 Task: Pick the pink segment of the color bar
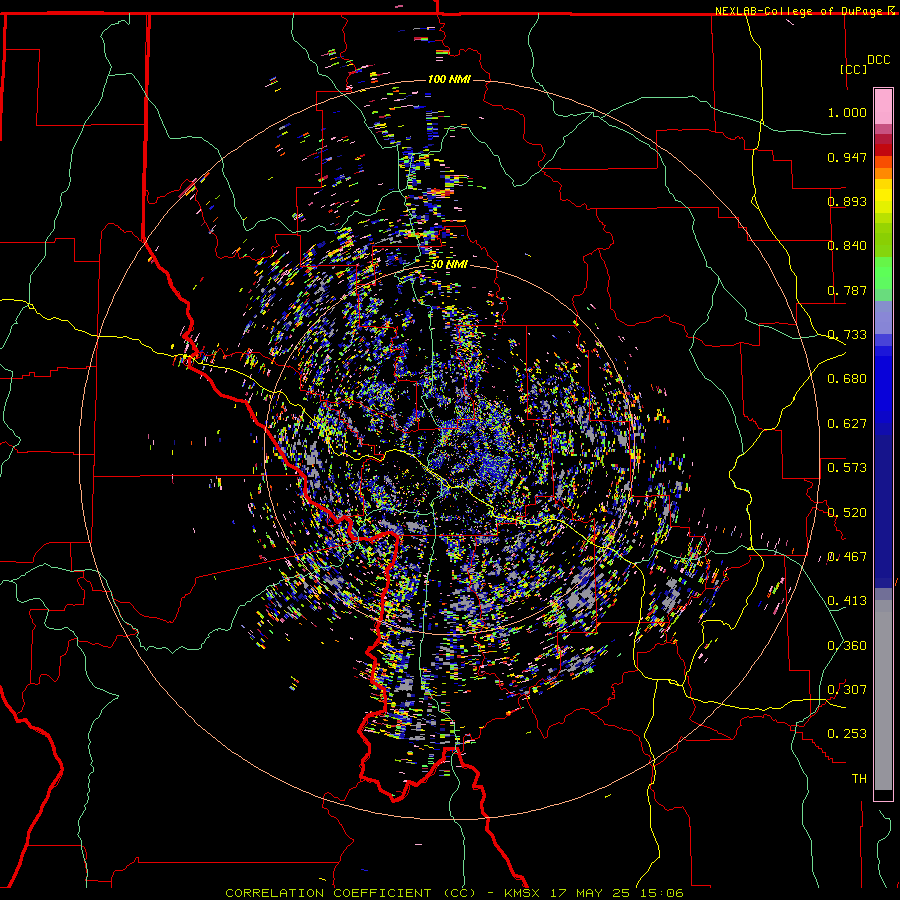coord(883,107)
